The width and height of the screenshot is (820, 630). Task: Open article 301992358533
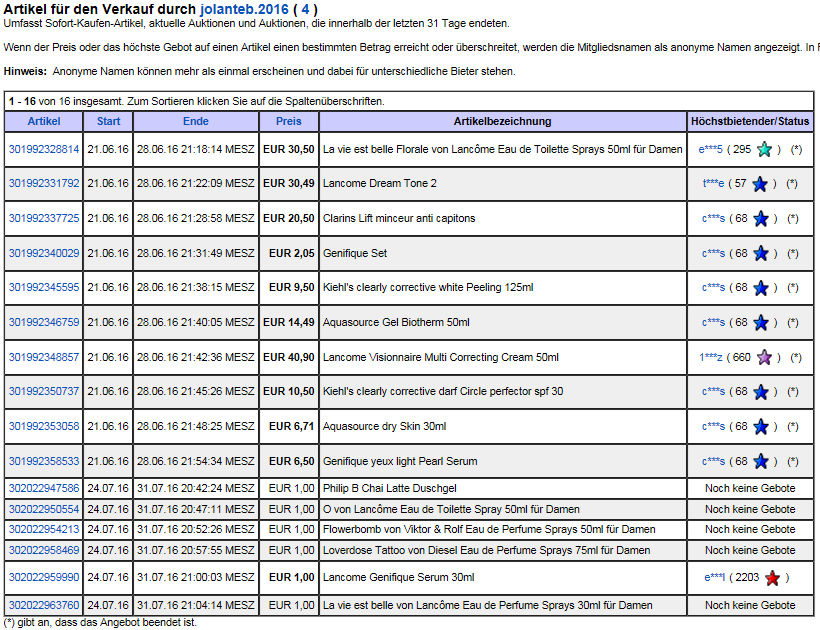pyautogui.click(x=44, y=462)
